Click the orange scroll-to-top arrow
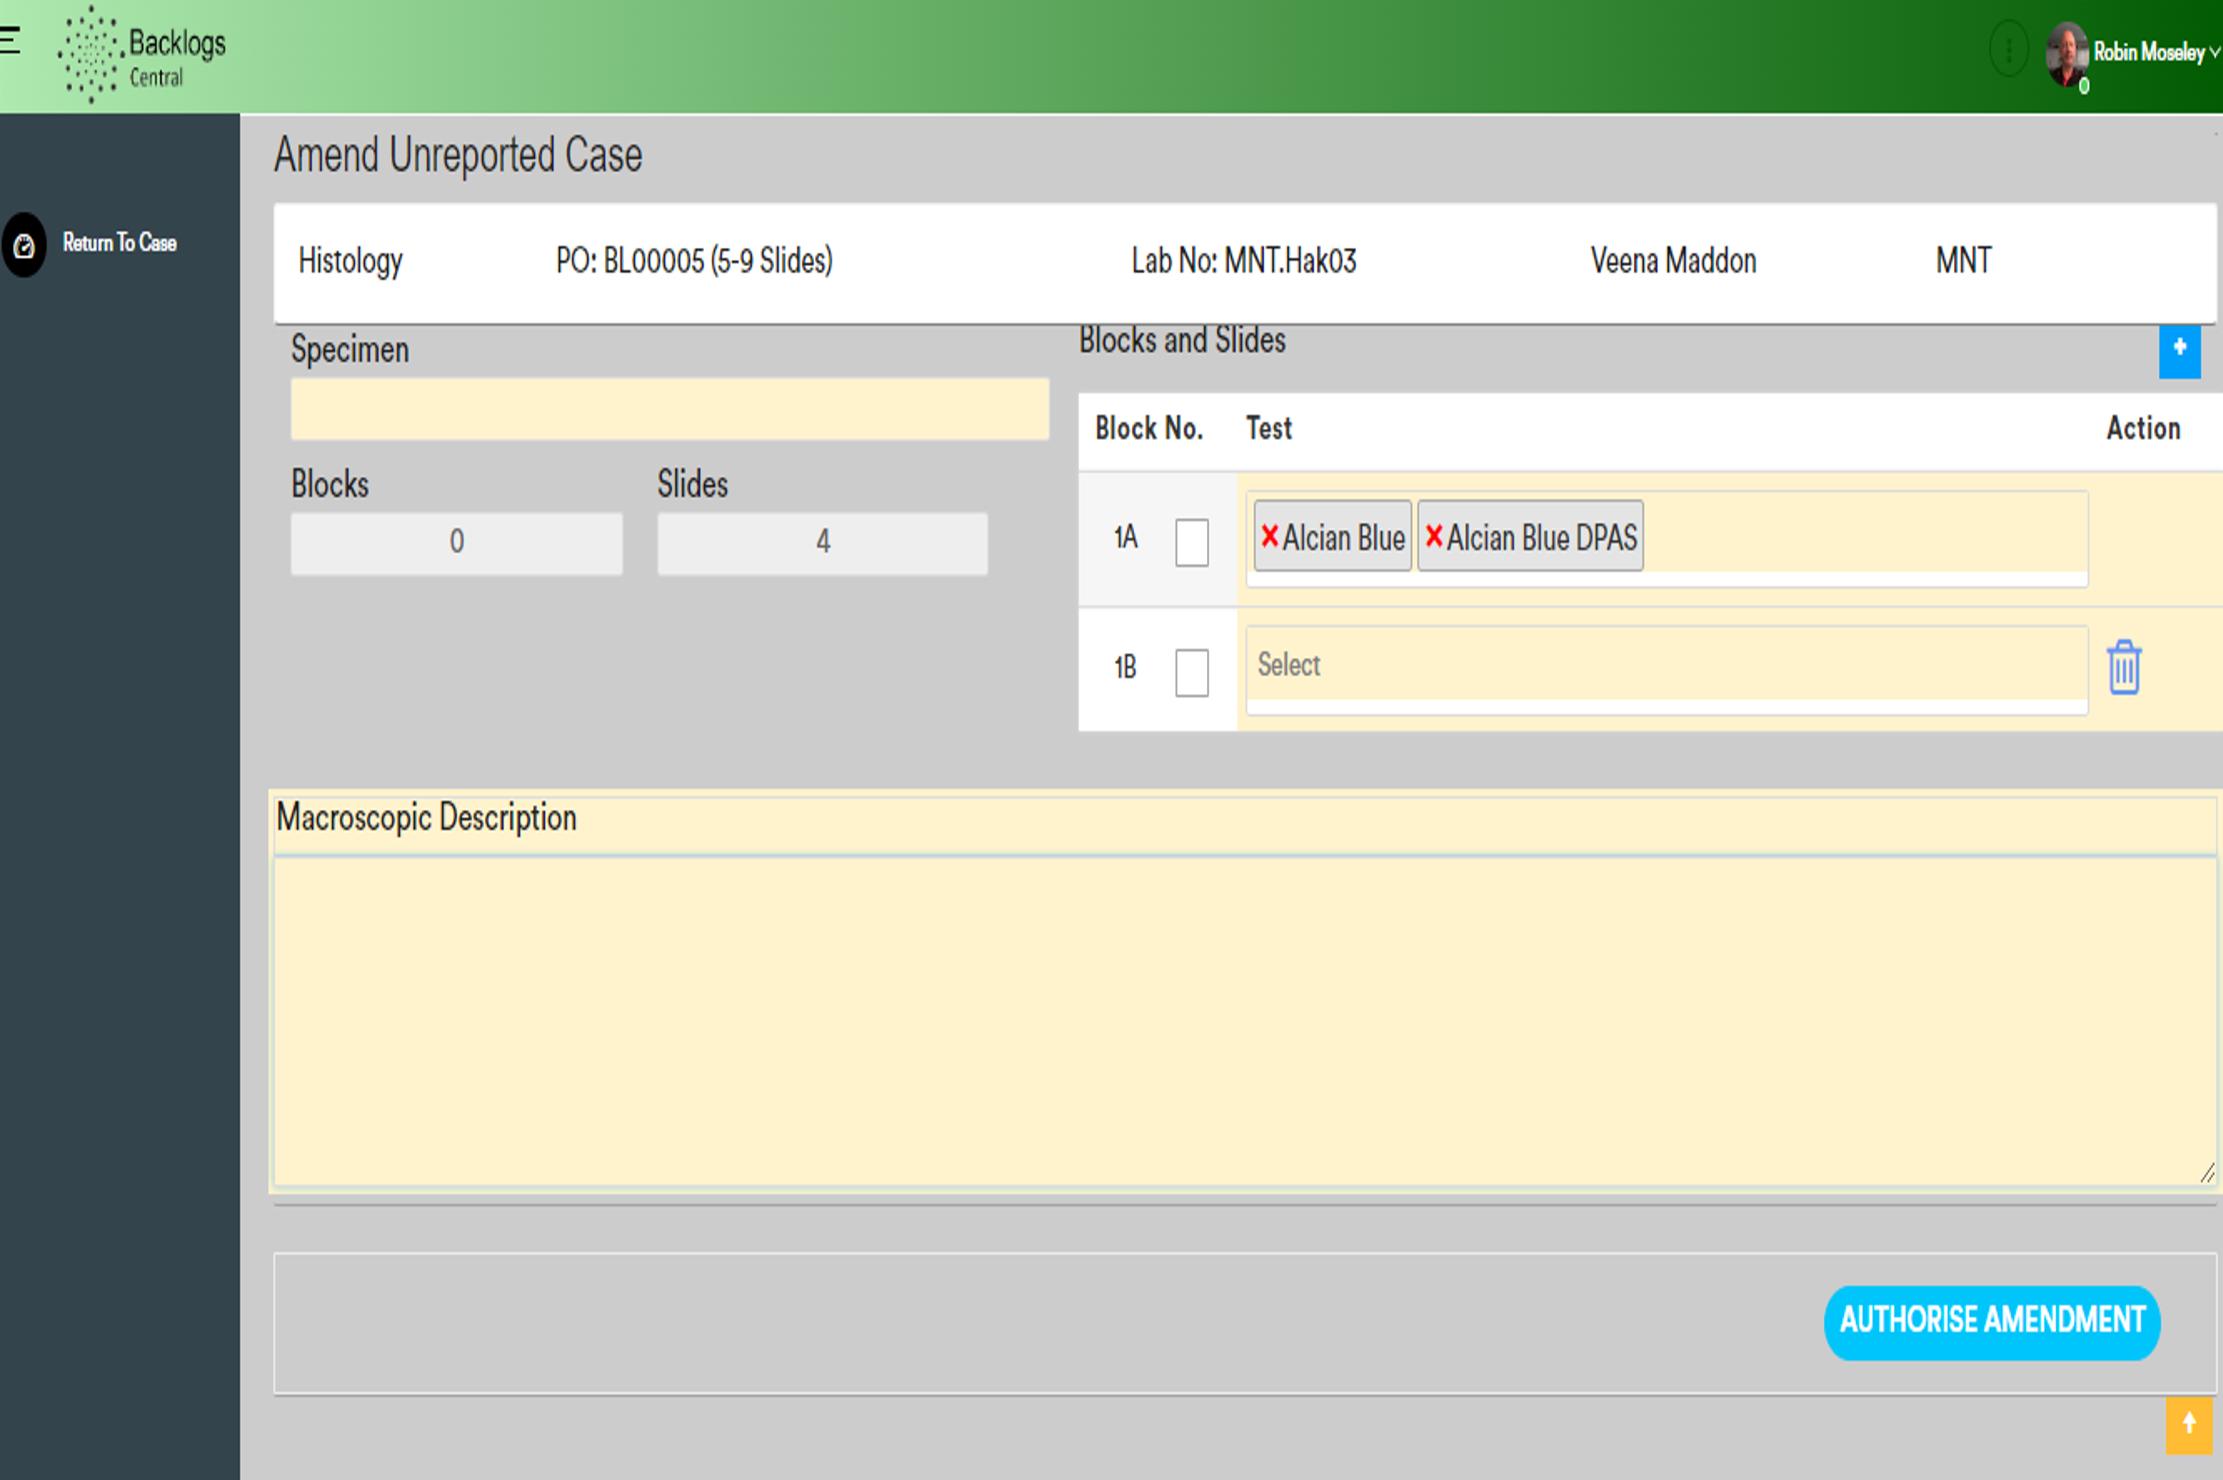 click(2188, 1425)
